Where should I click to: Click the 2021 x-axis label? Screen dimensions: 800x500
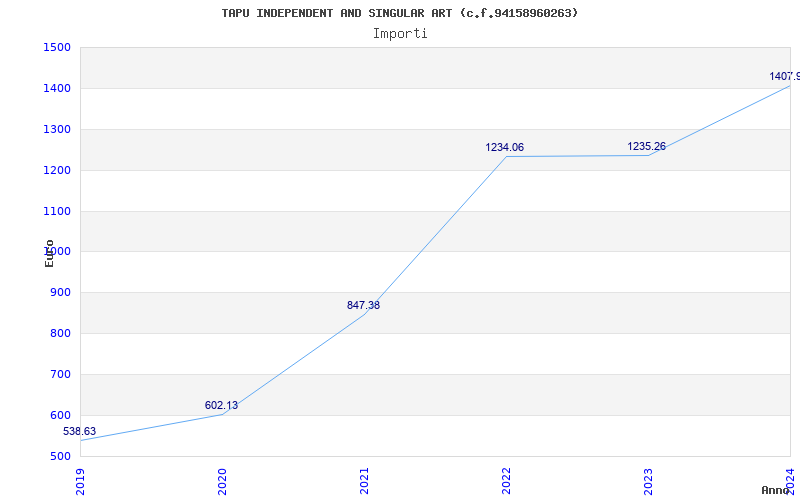pos(364,481)
